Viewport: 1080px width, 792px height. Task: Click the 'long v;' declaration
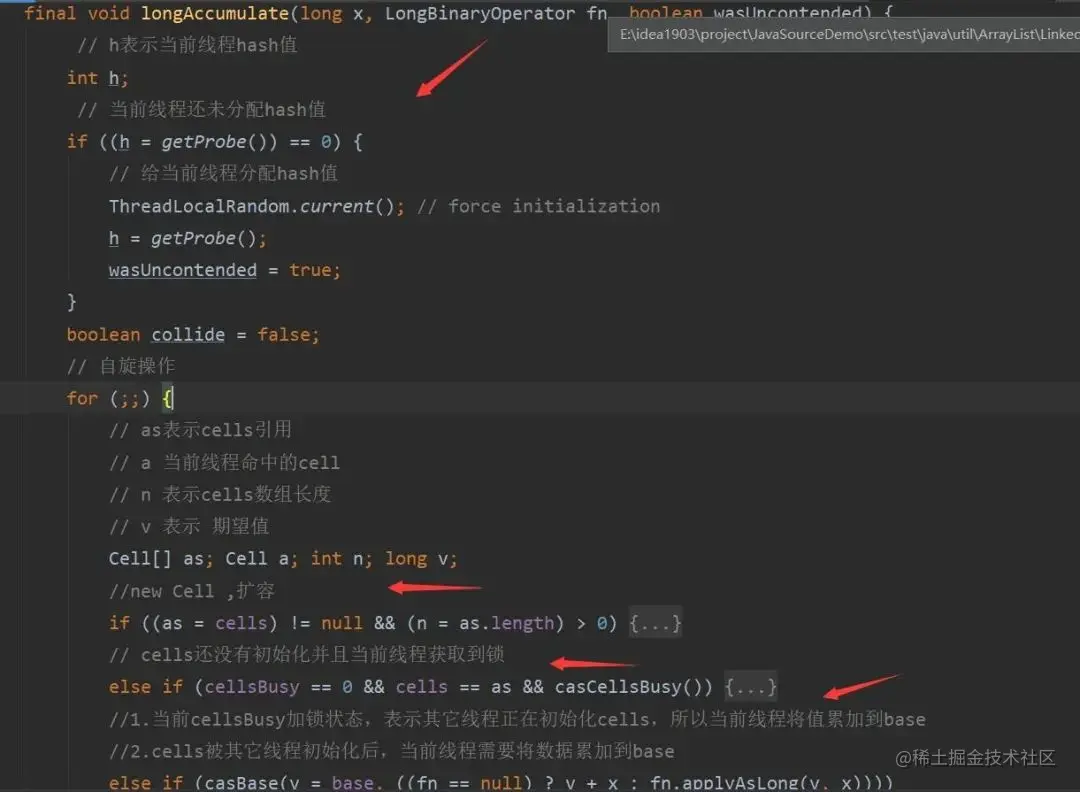[421, 559]
